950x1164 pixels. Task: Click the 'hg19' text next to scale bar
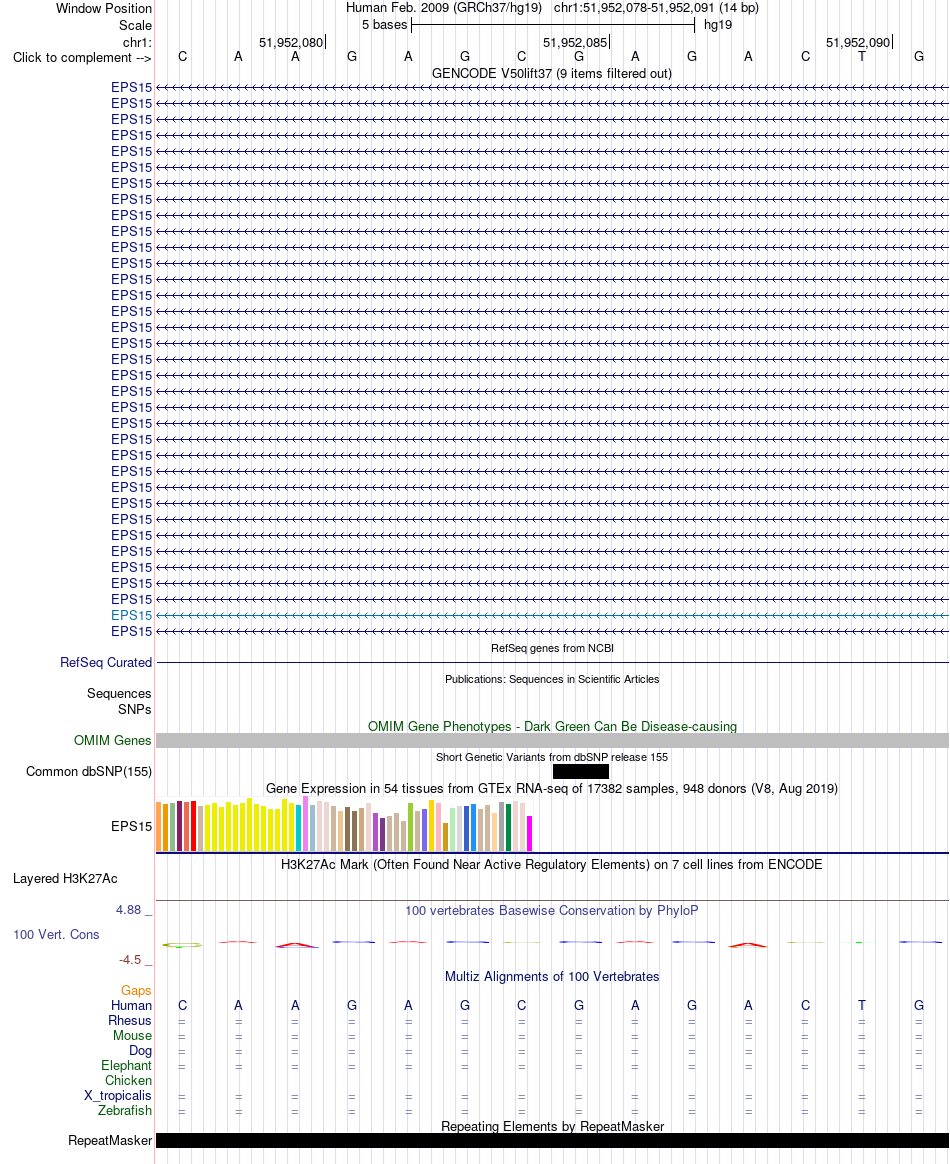pos(718,24)
